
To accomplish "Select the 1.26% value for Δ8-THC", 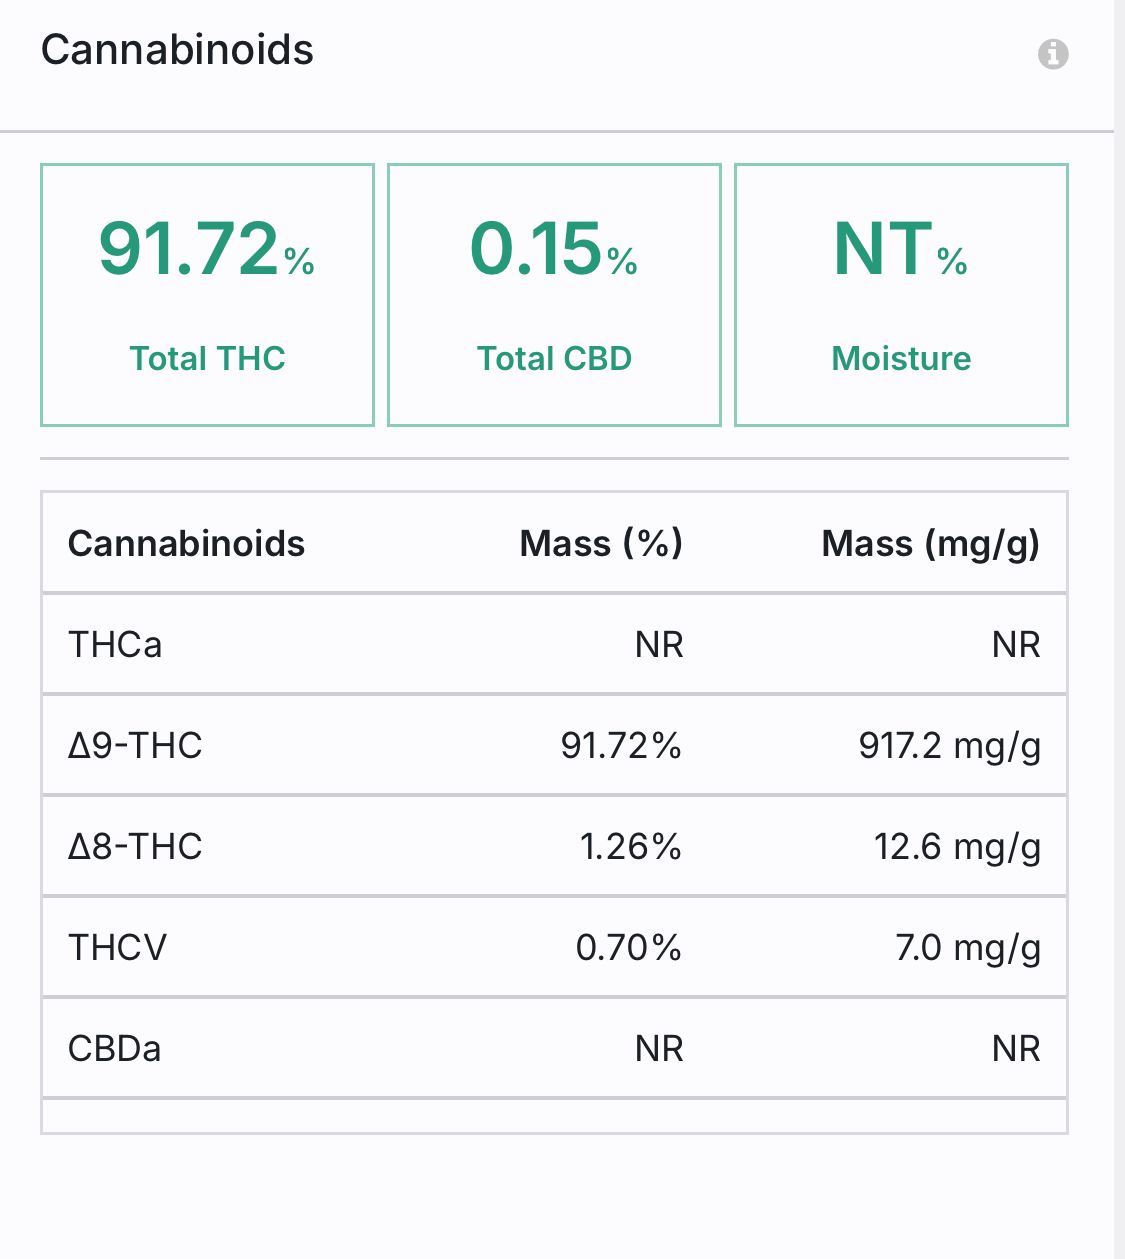I will [x=631, y=846].
